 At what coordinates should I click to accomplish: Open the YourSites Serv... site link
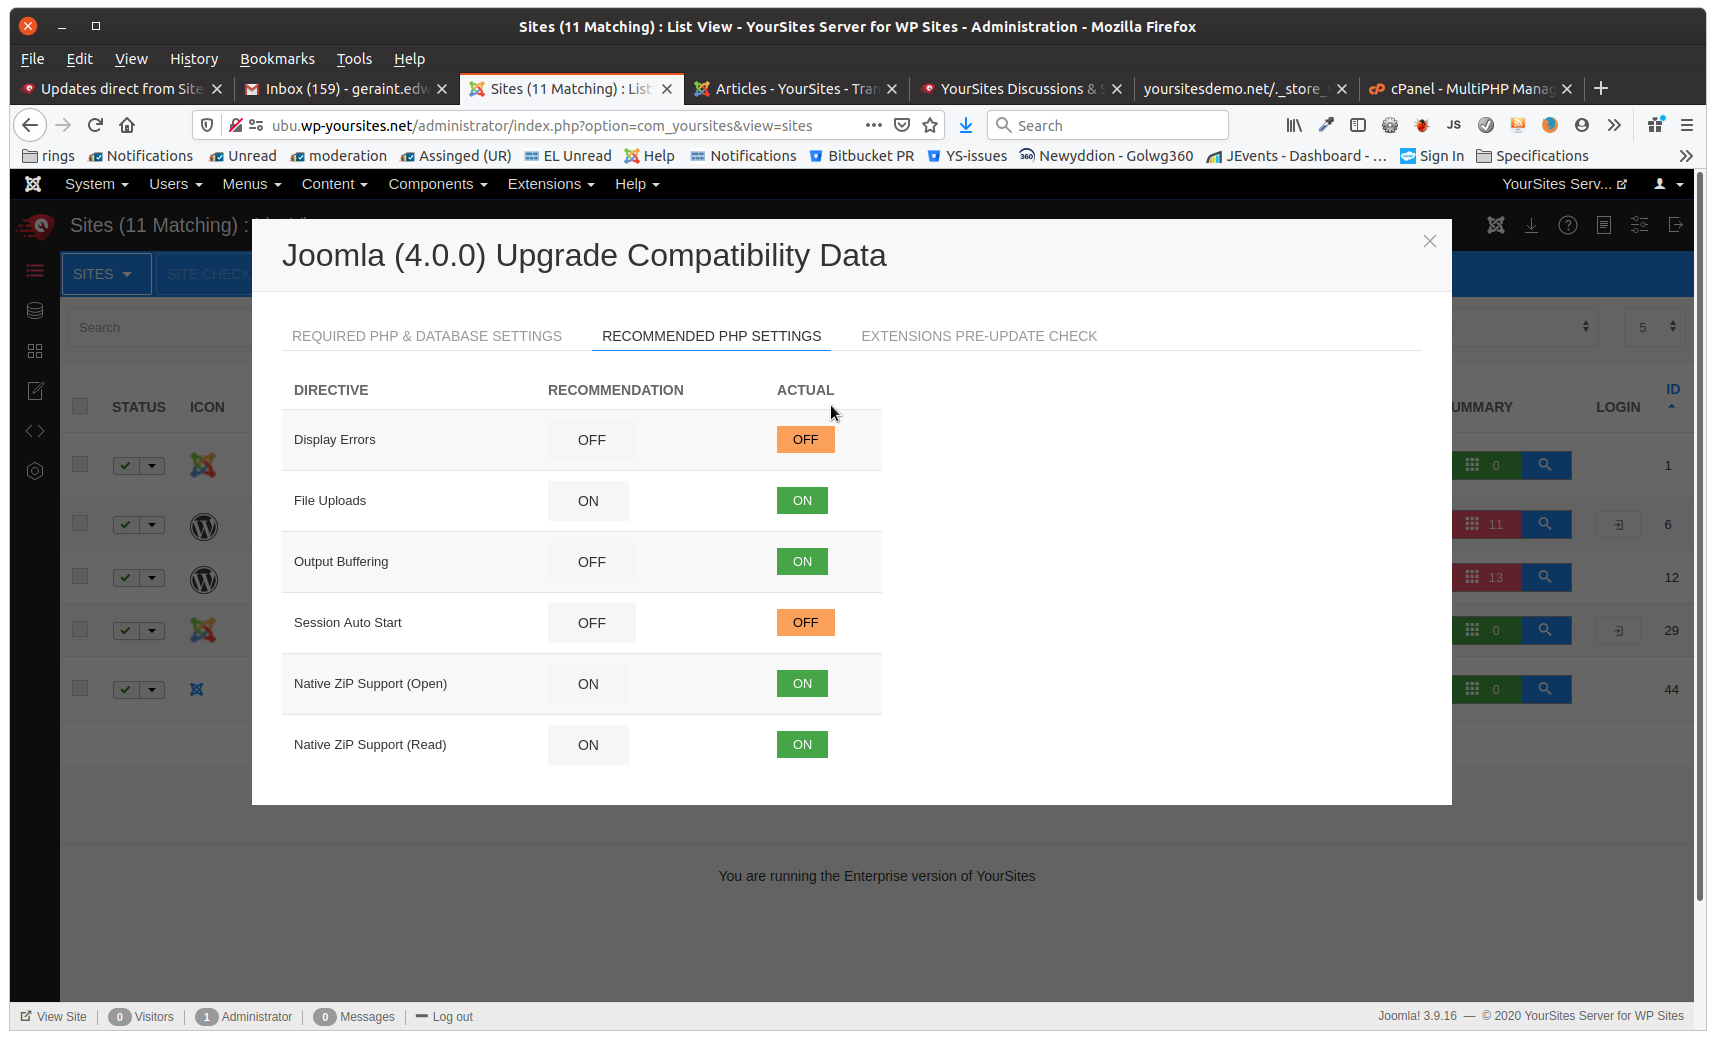tap(1564, 184)
